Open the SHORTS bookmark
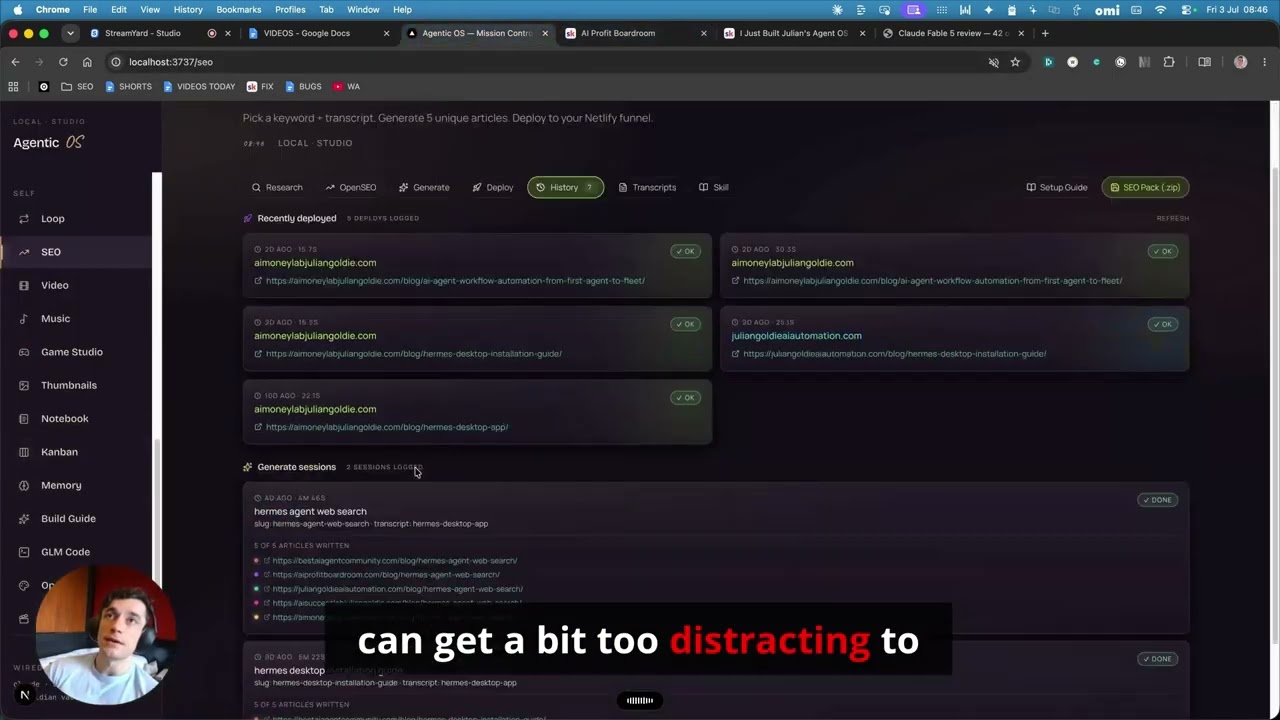 tap(128, 87)
